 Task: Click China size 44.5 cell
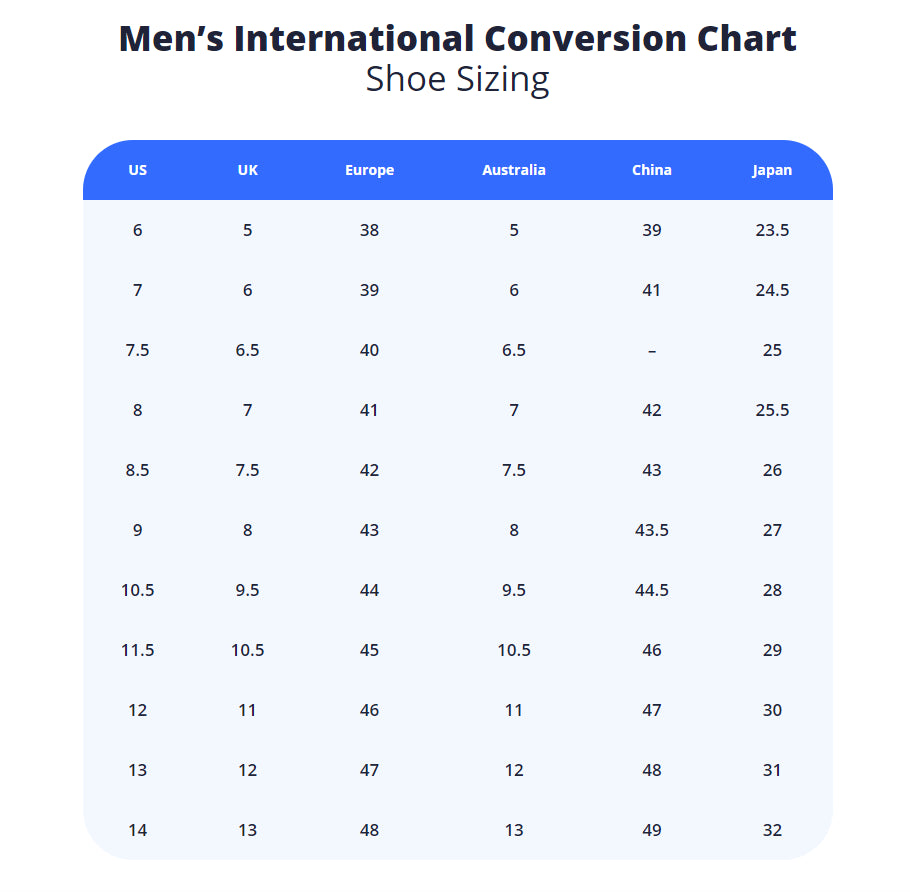[652, 590]
